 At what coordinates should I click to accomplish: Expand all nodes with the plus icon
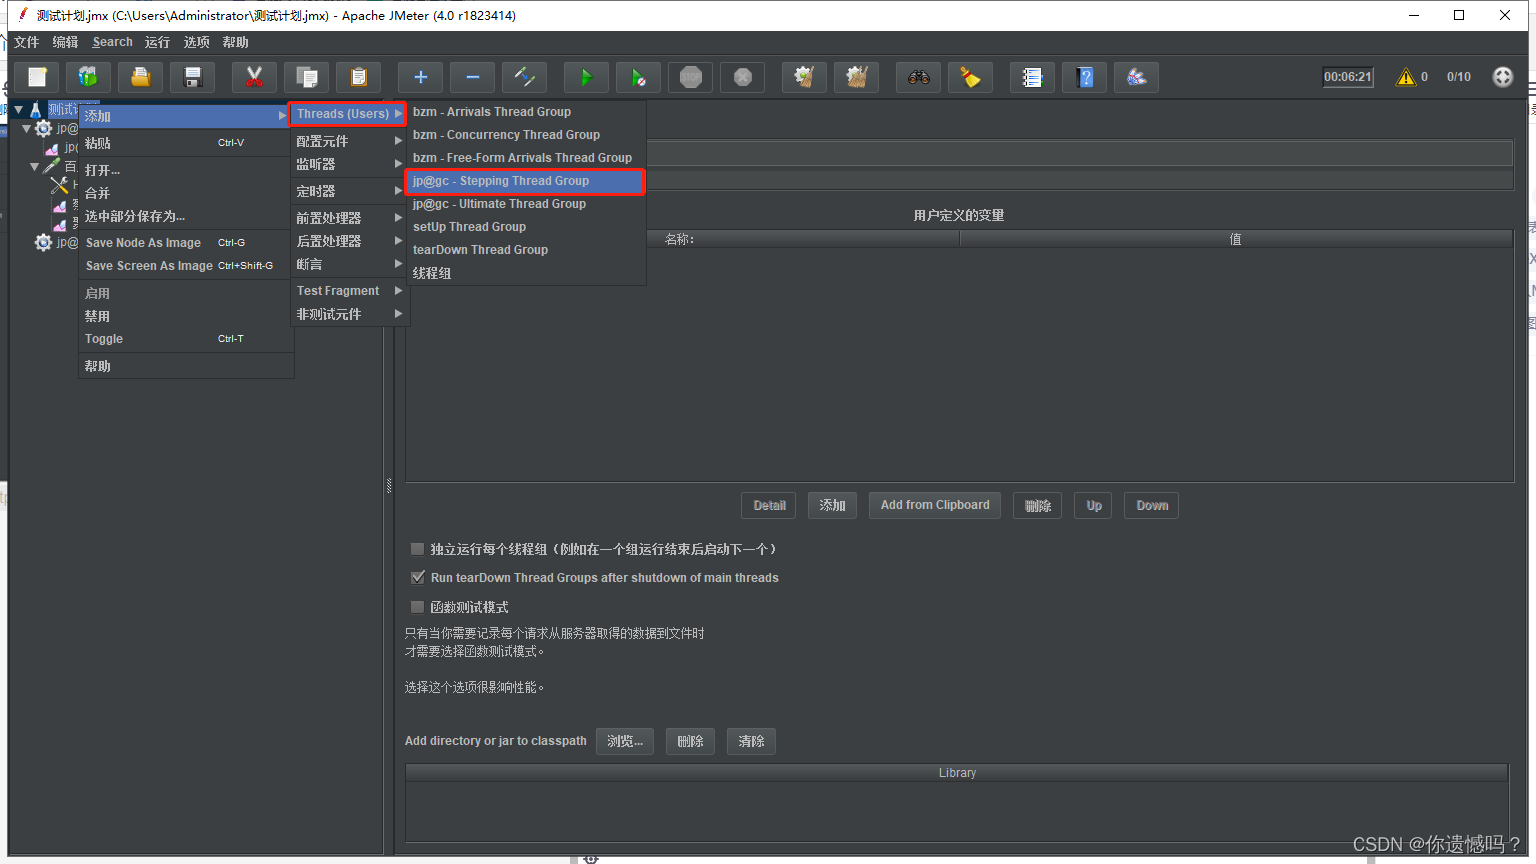[x=421, y=77]
